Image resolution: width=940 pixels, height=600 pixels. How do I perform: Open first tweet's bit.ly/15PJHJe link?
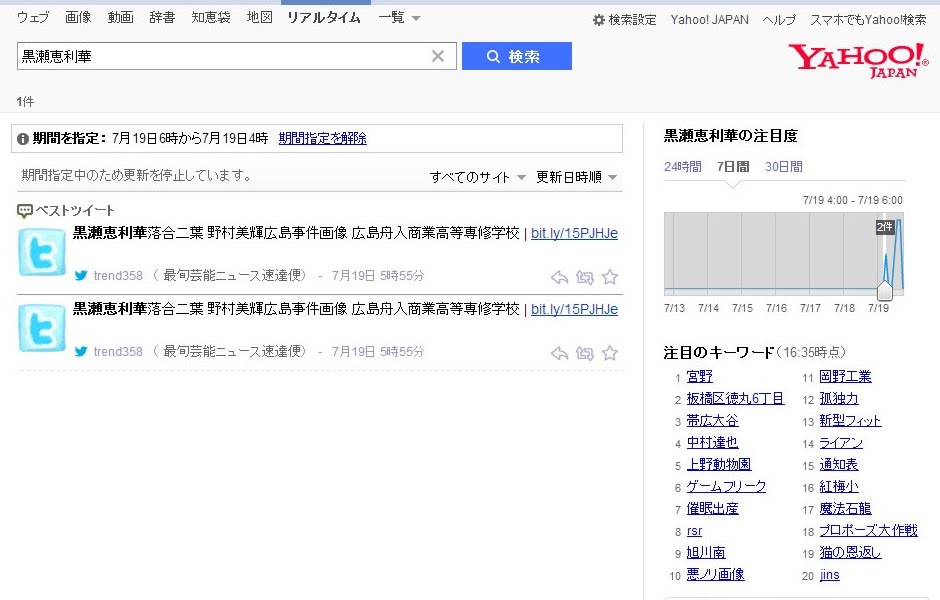(574, 233)
